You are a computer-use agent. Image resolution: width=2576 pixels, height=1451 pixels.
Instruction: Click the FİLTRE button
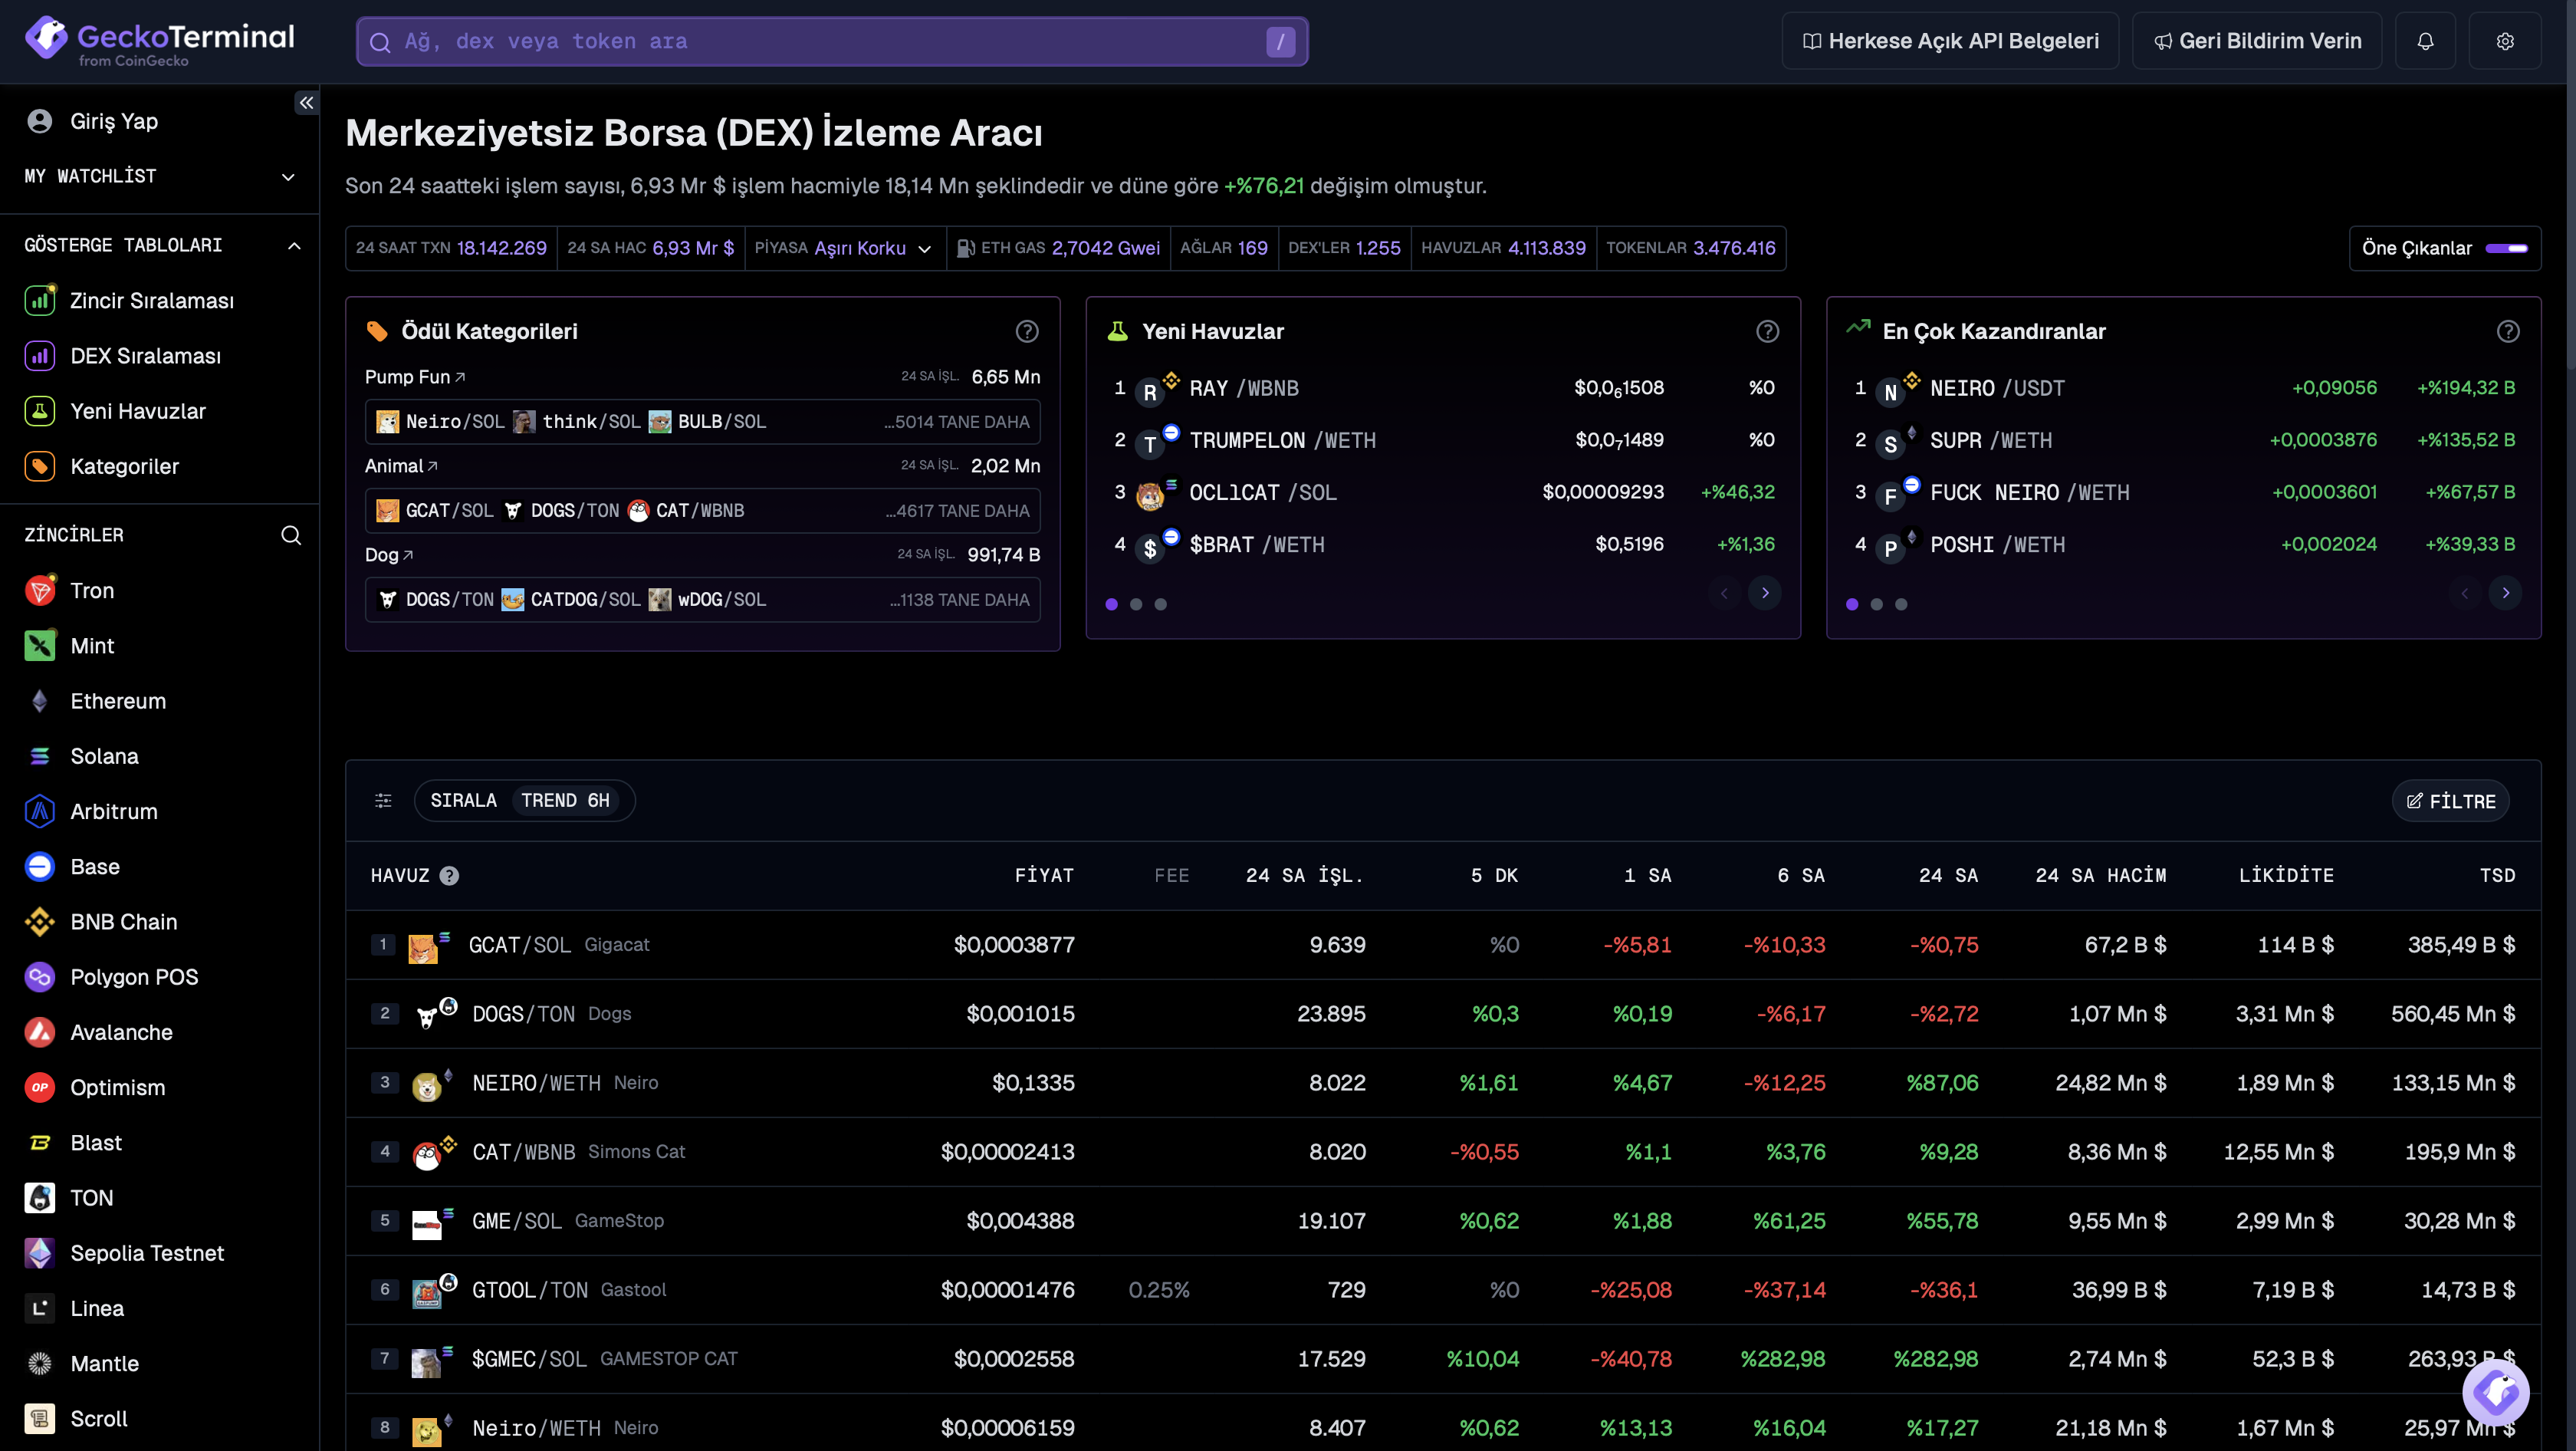click(x=2450, y=800)
